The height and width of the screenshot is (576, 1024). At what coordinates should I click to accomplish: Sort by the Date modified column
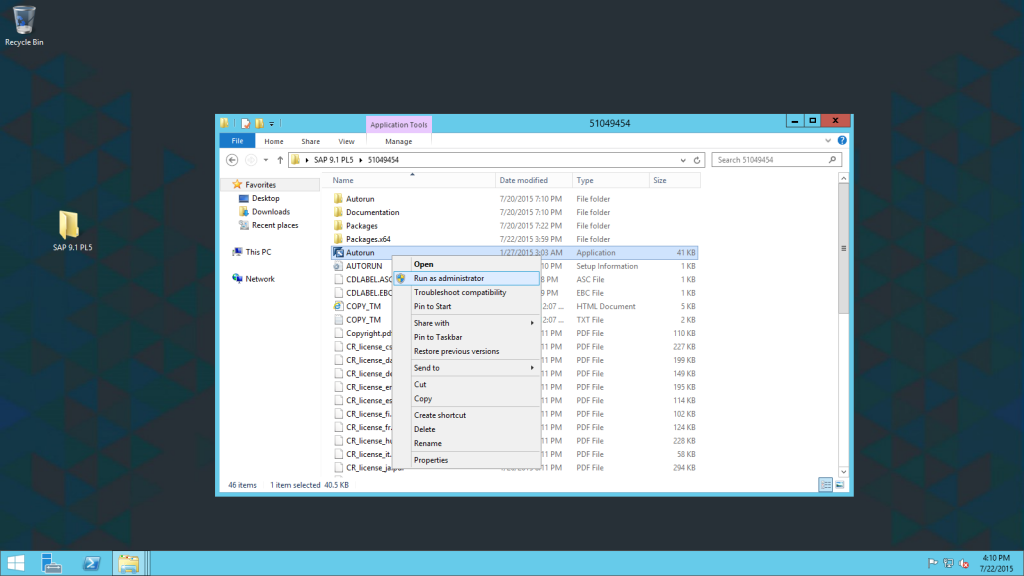tap(534, 180)
